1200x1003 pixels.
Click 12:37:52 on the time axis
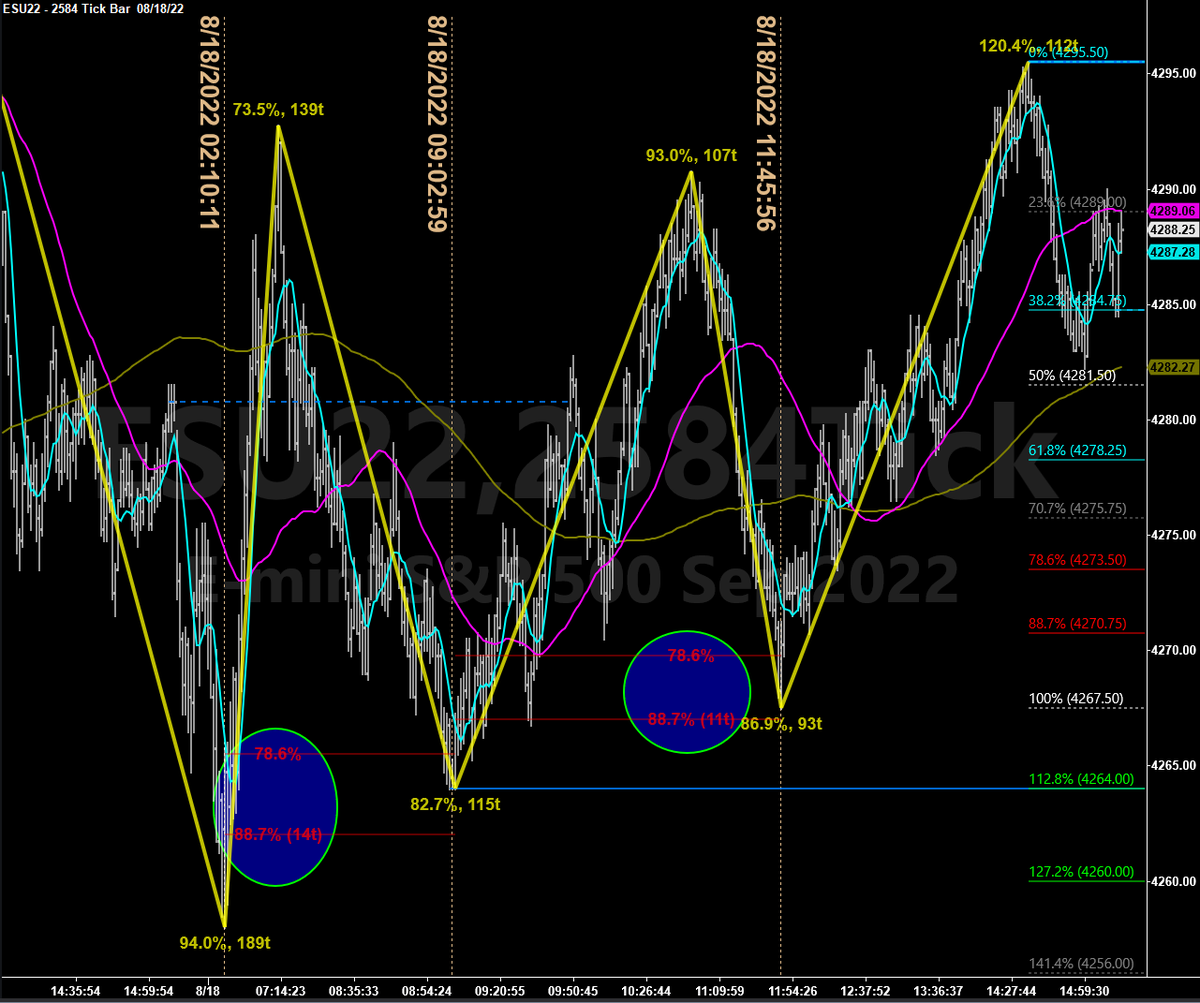pos(865,991)
